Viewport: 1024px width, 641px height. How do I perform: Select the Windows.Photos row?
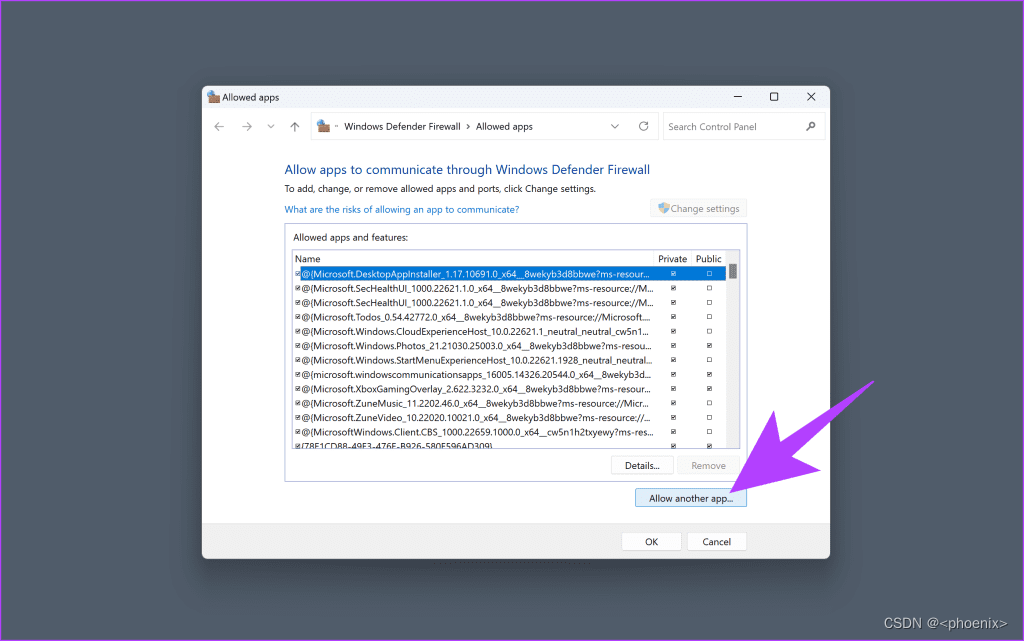(x=509, y=345)
